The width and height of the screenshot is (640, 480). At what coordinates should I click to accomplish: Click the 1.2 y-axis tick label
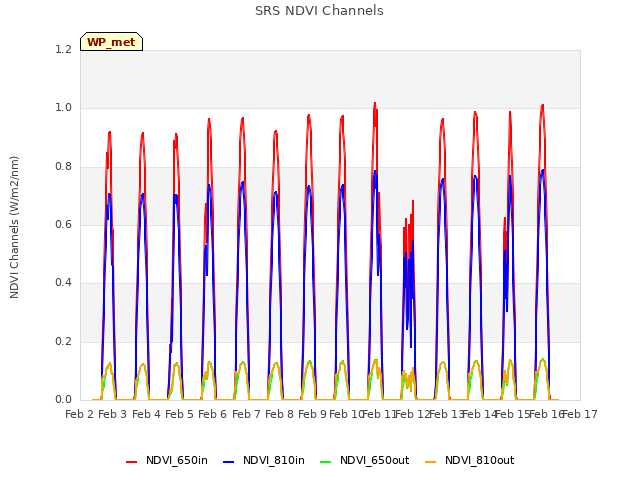coord(63,49)
